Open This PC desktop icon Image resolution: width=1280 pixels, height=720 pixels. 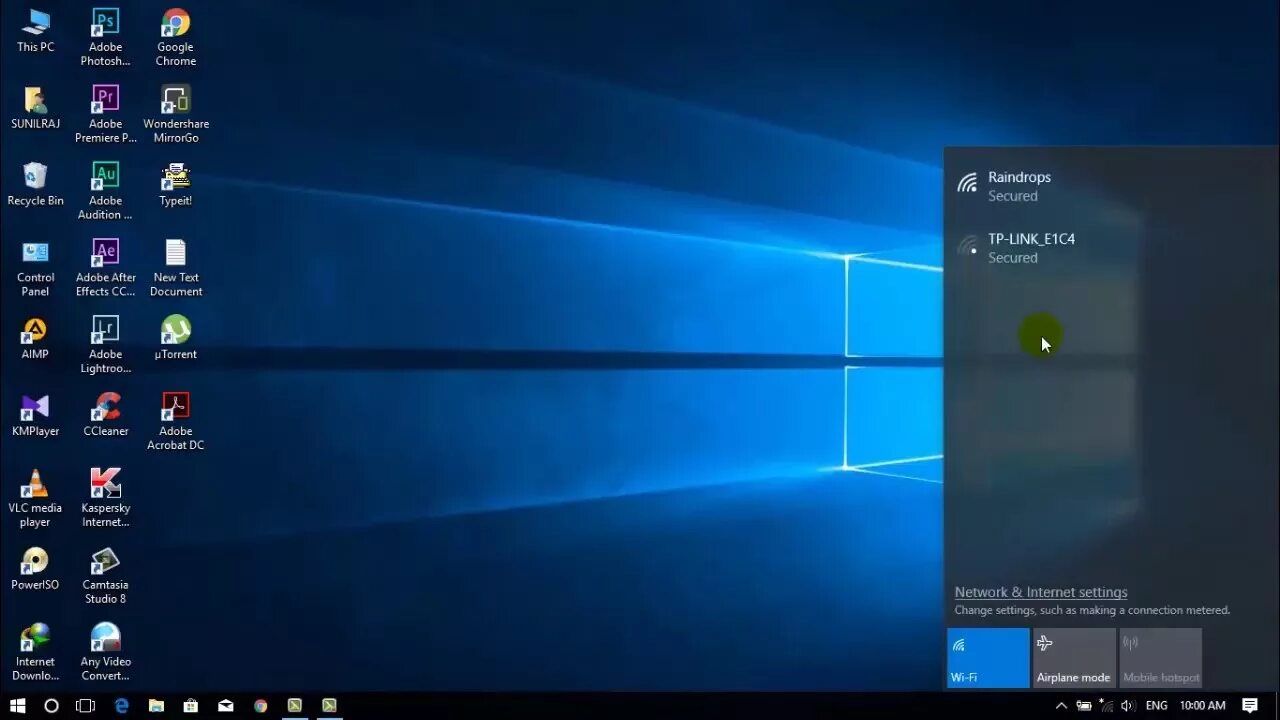point(35,30)
